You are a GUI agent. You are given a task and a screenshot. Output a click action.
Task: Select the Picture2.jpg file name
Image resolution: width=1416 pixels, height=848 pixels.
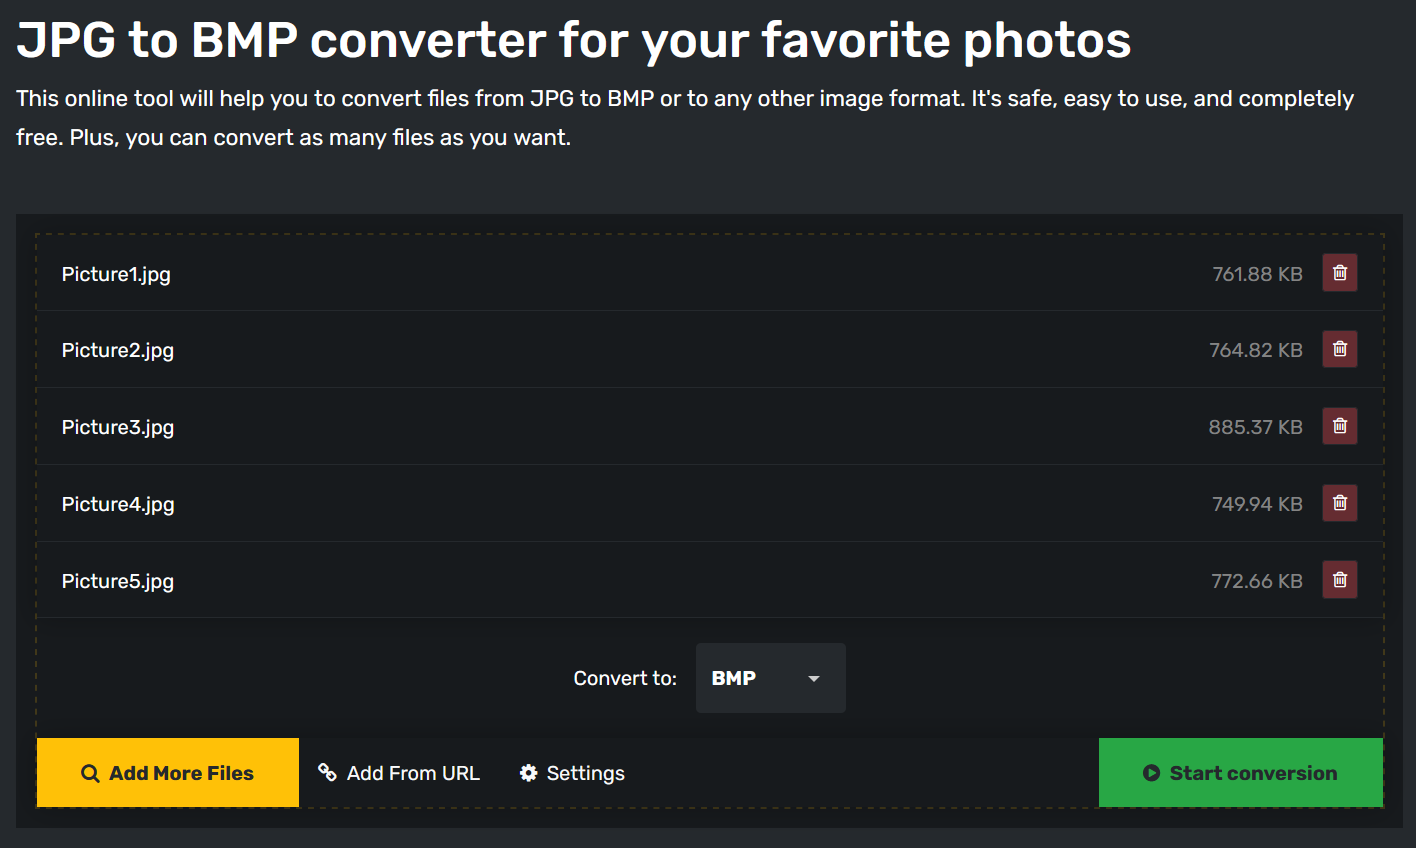click(118, 350)
